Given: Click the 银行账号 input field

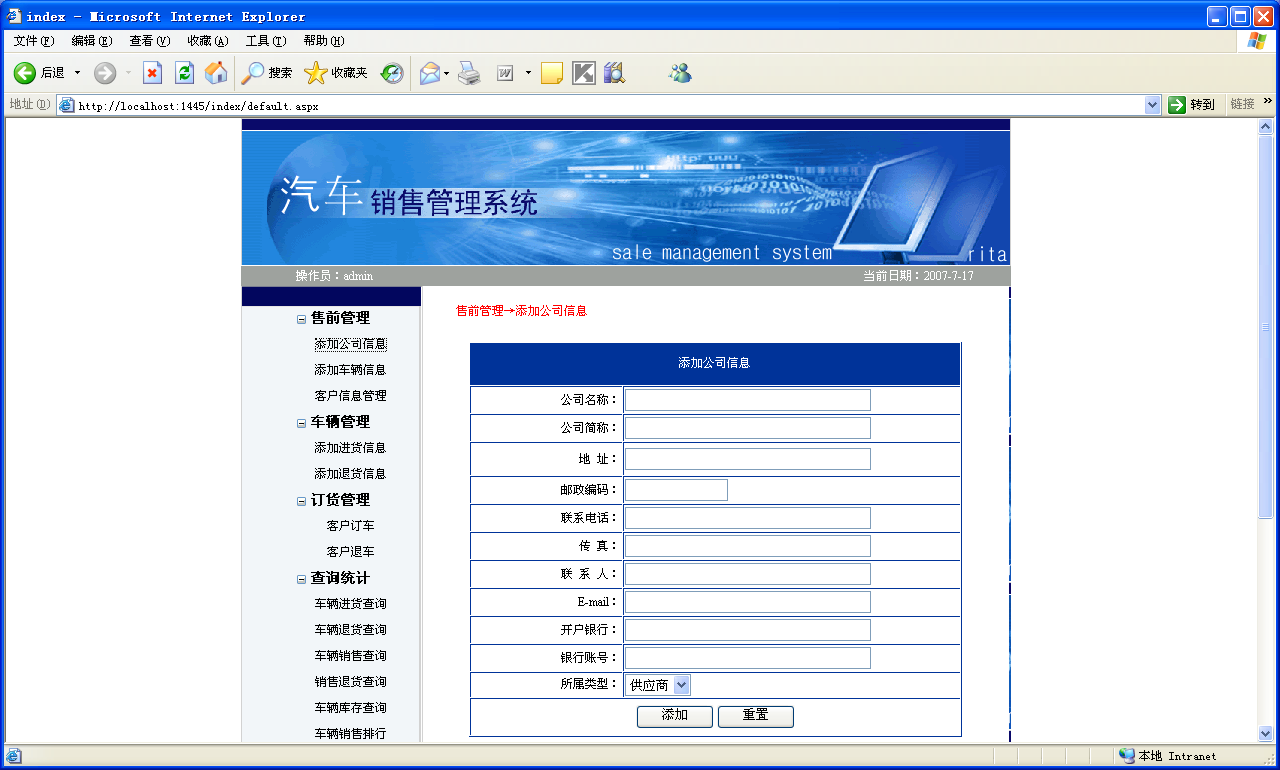Looking at the screenshot, I should pyautogui.click(x=748, y=658).
